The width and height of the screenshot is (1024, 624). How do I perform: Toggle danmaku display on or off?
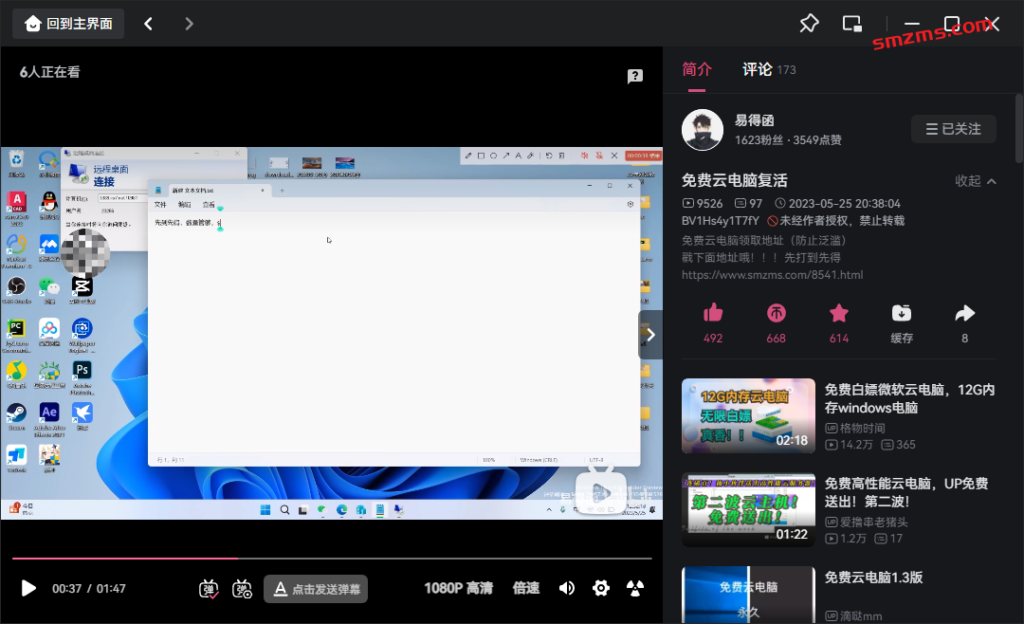pos(208,589)
